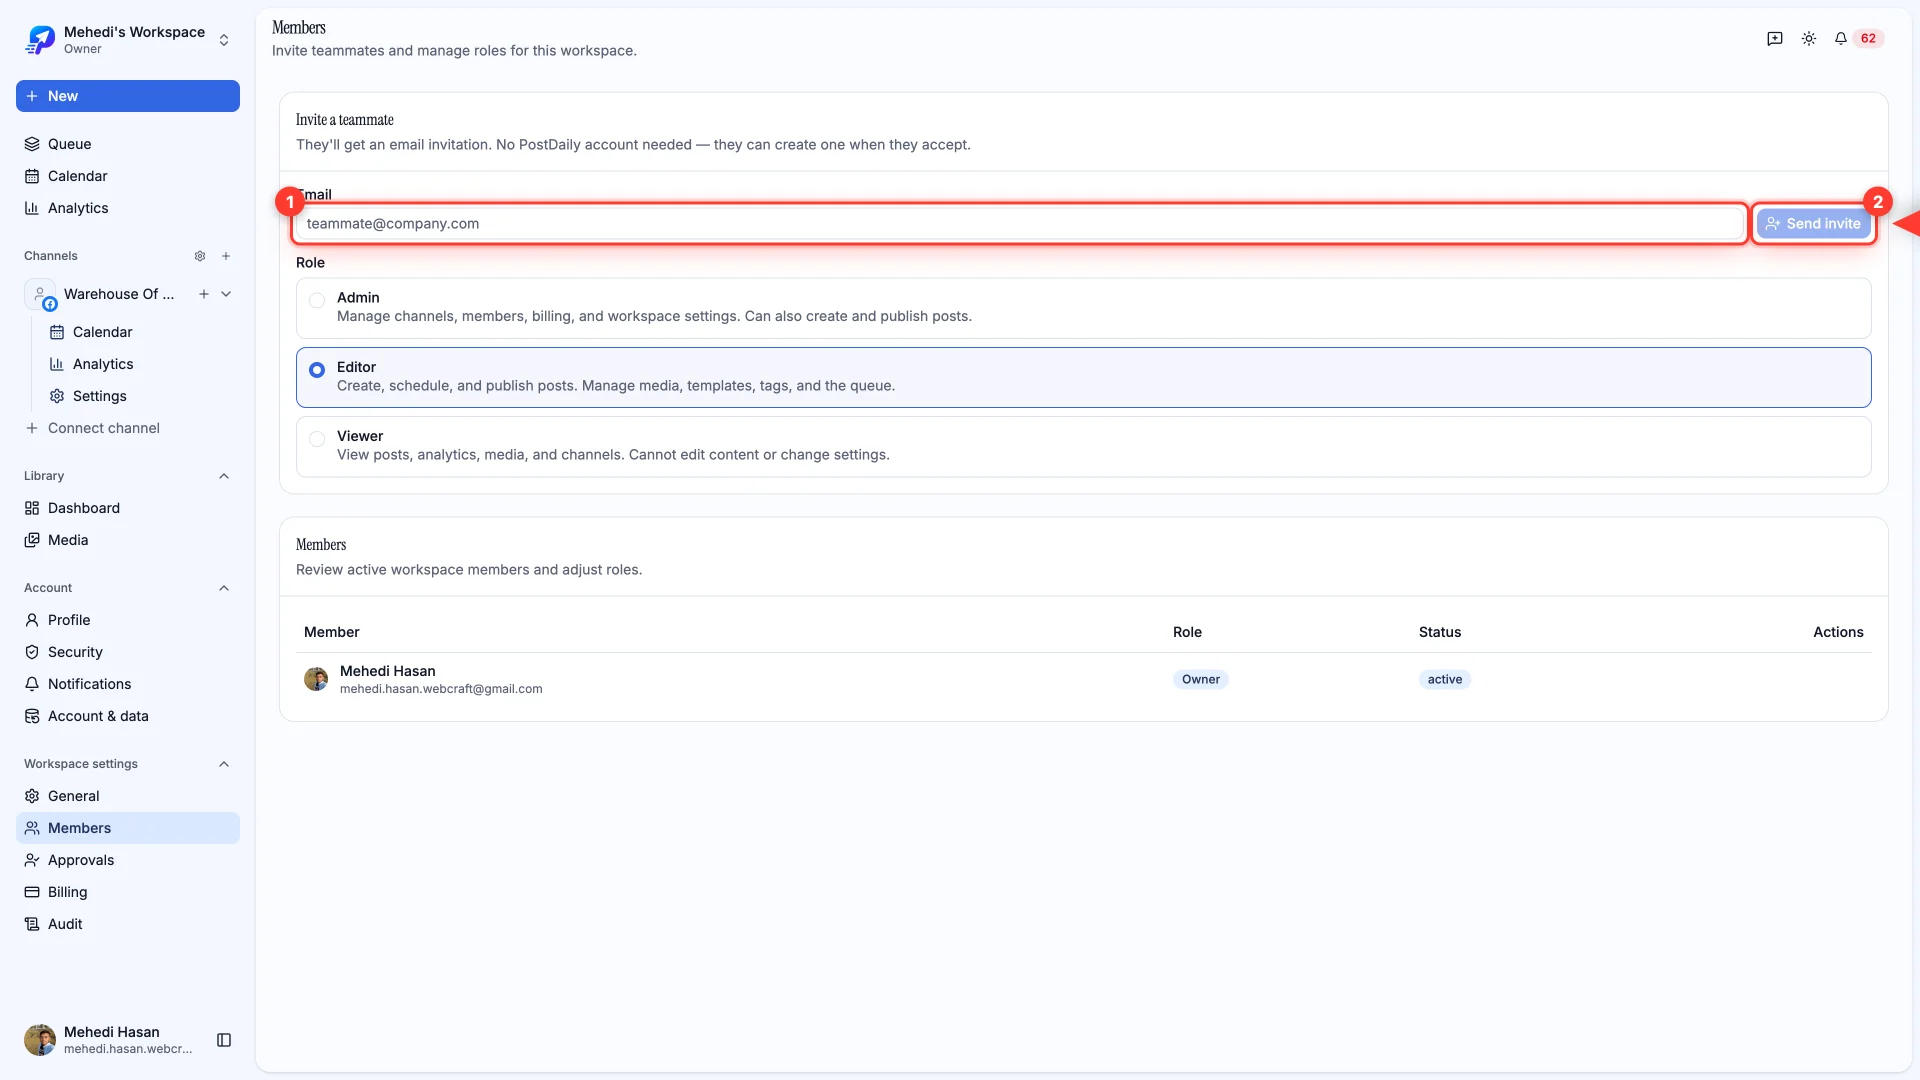
Task: Open Warehouse Of channel Calendar
Action: (140, 332)
